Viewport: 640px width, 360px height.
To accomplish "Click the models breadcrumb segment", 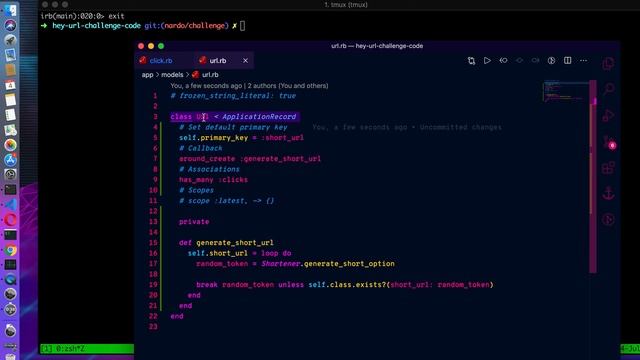I will [172, 75].
